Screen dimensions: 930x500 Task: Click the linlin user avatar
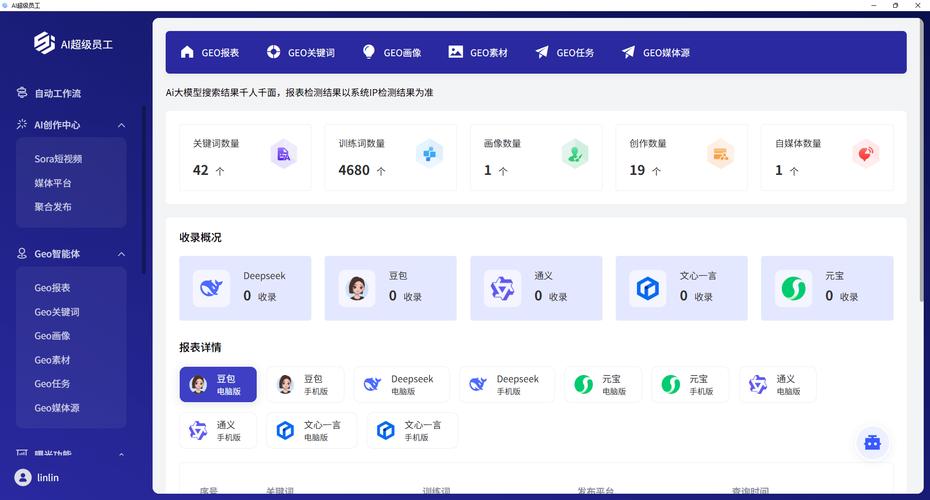(x=23, y=477)
